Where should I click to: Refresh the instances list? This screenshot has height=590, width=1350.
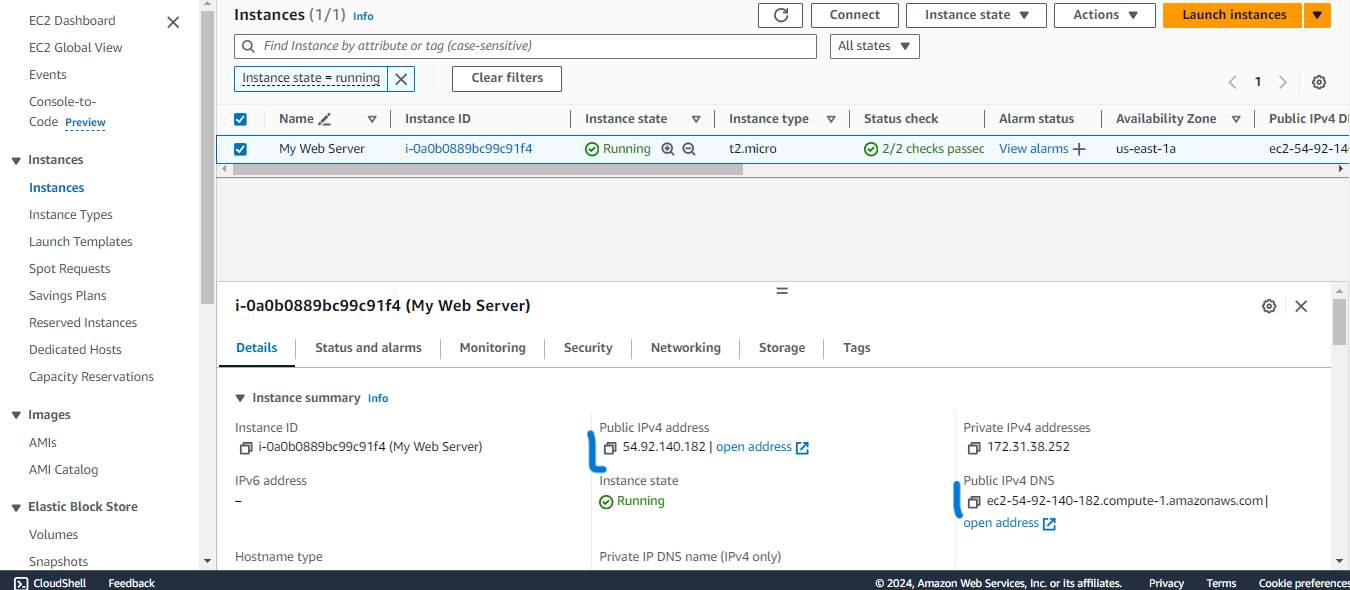coord(780,15)
